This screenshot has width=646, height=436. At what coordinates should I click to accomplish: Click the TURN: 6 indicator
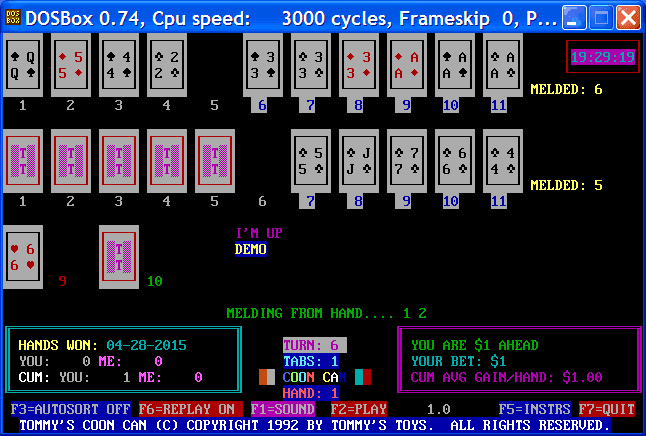coord(314,345)
